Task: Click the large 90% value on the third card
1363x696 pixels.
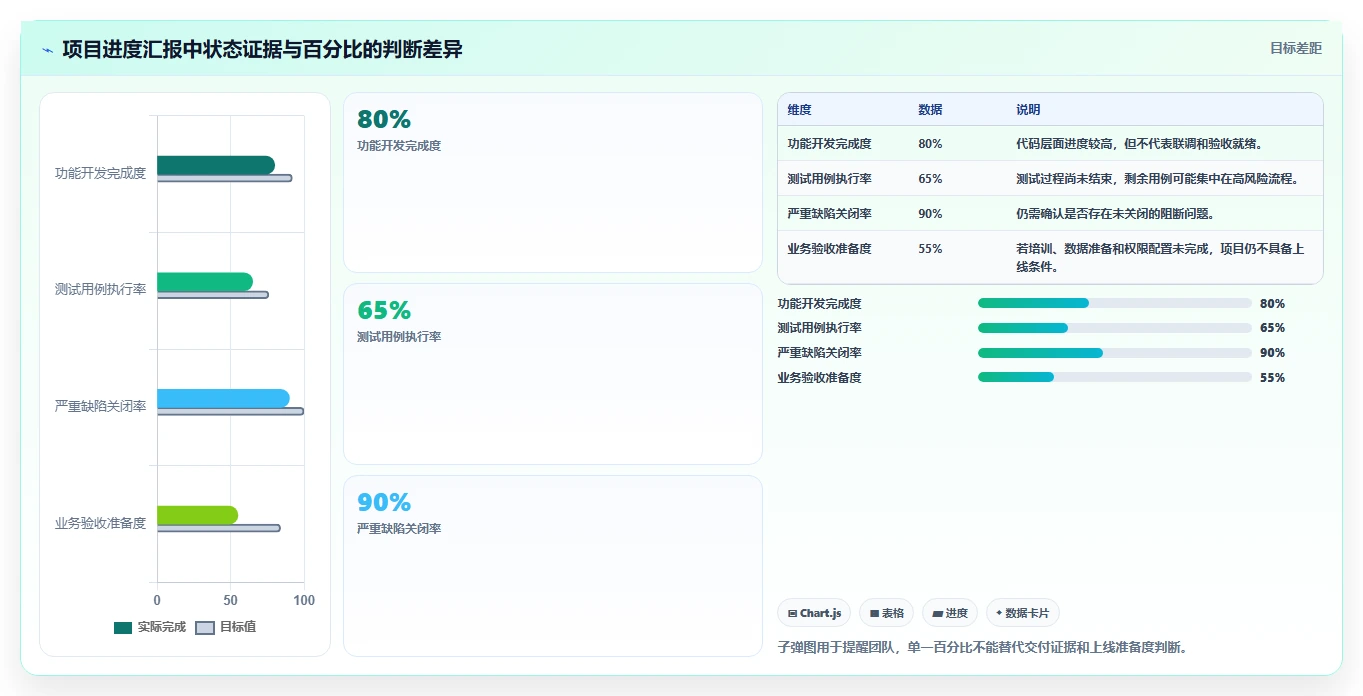Action: [x=384, y=502]
